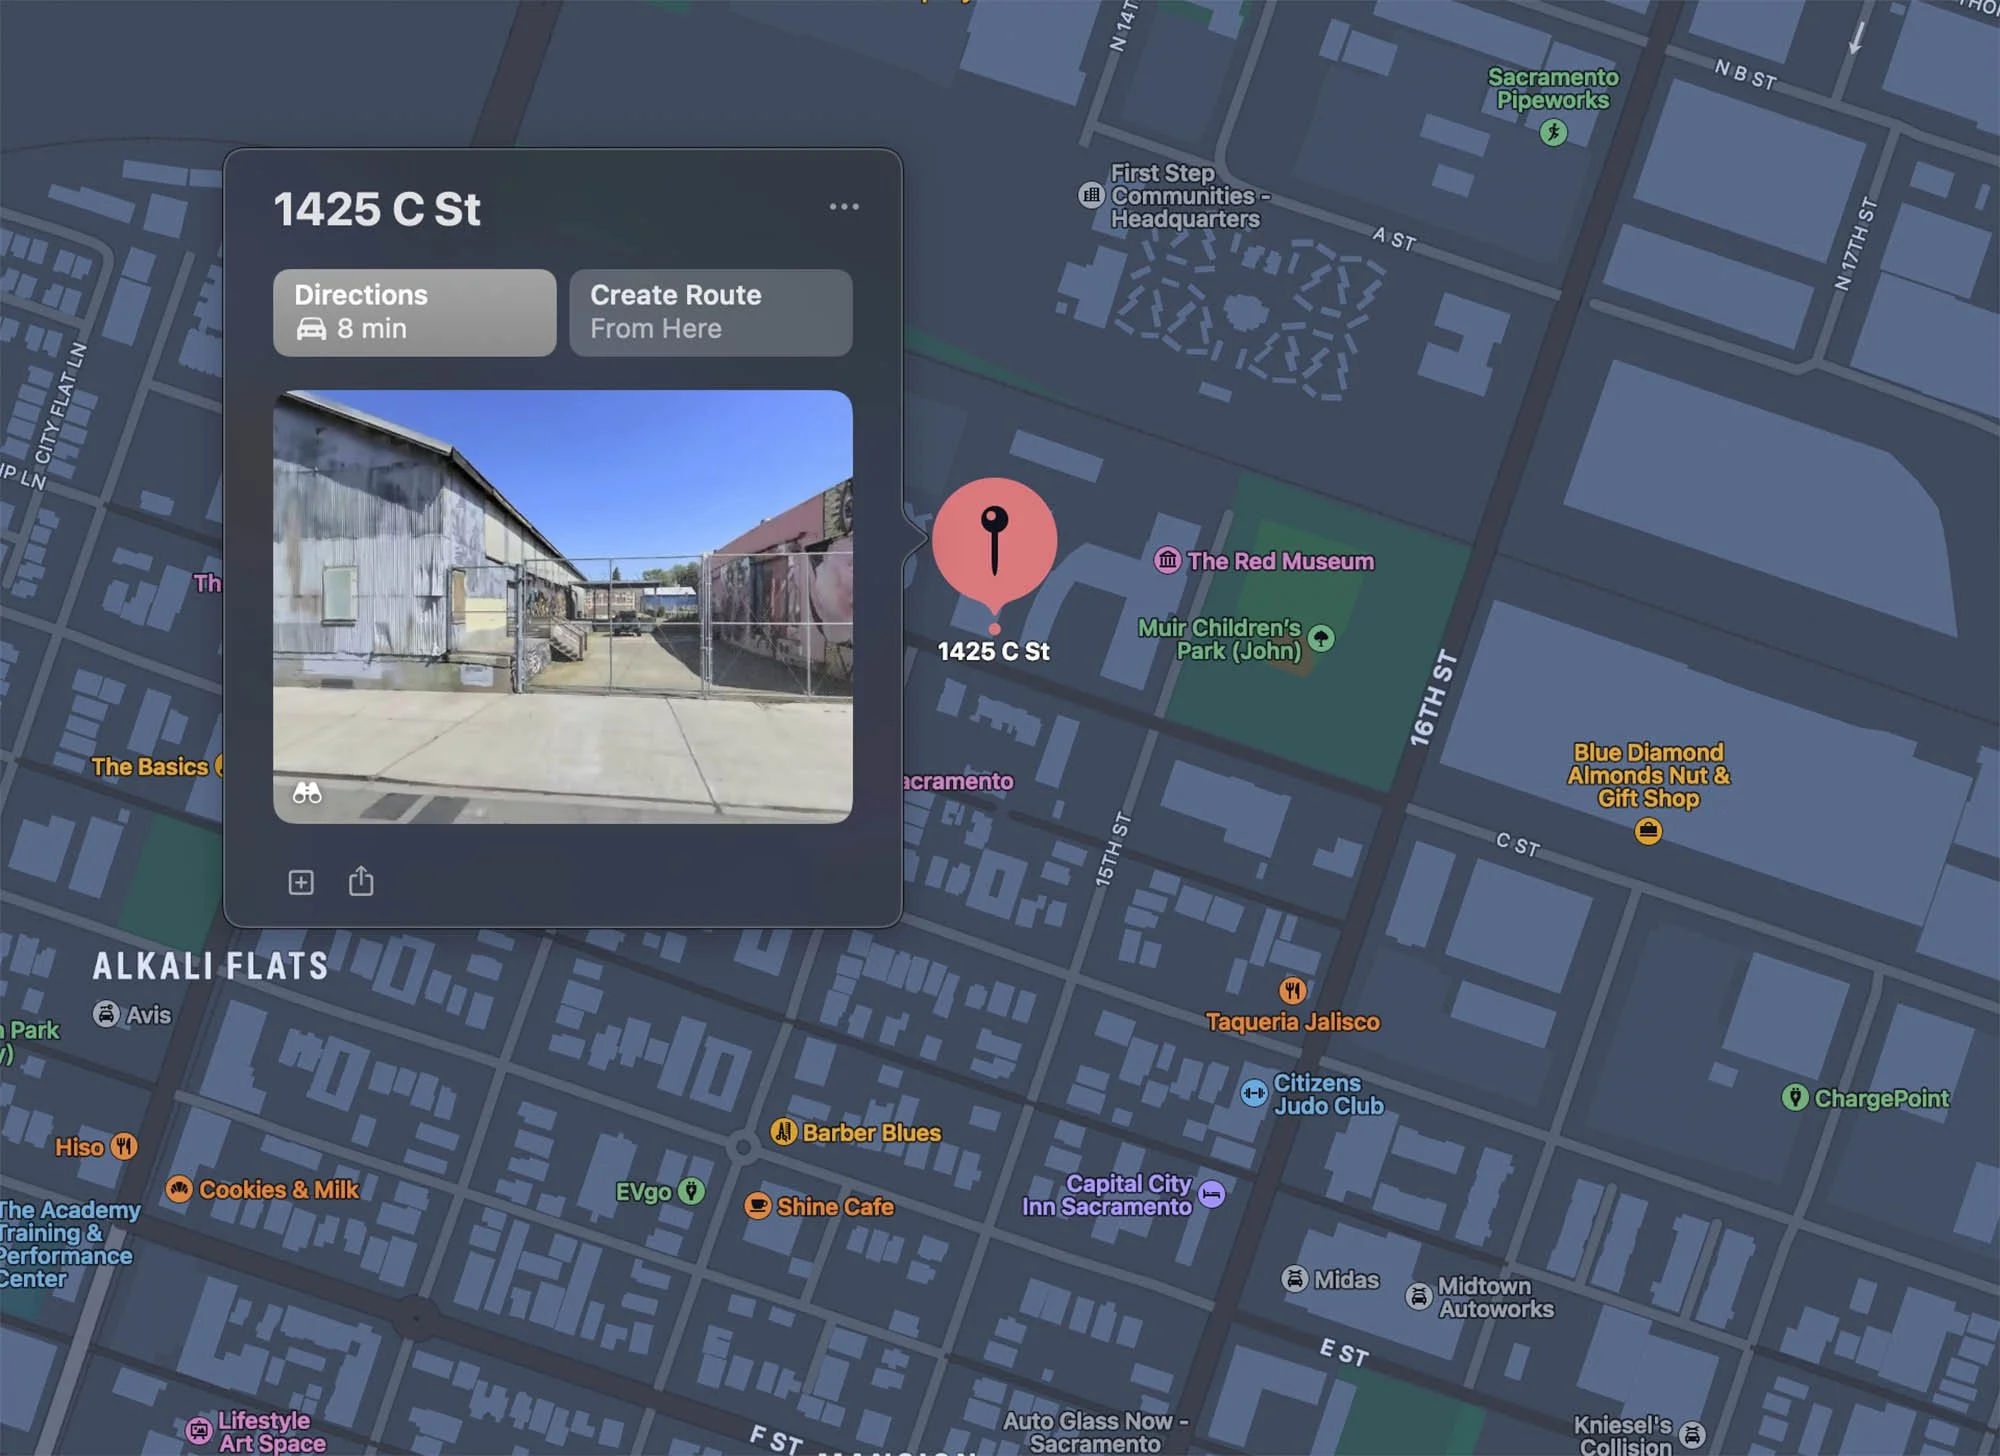Click Lifestyle Art Space icon

pyautogui.click(x=199, y=1430)
